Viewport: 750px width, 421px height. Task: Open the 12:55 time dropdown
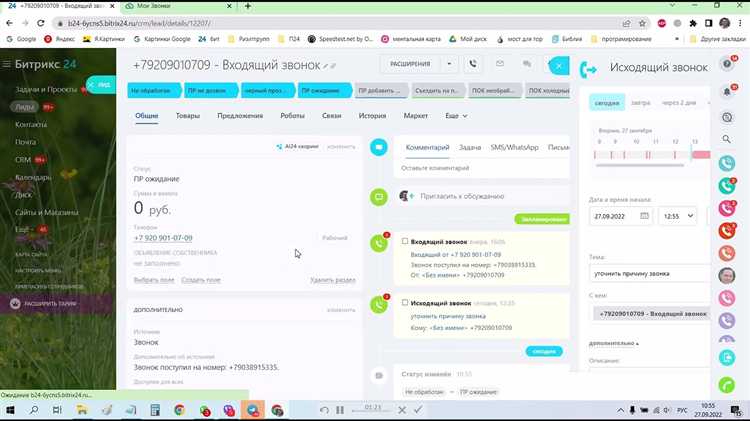(x=678, y=216)
